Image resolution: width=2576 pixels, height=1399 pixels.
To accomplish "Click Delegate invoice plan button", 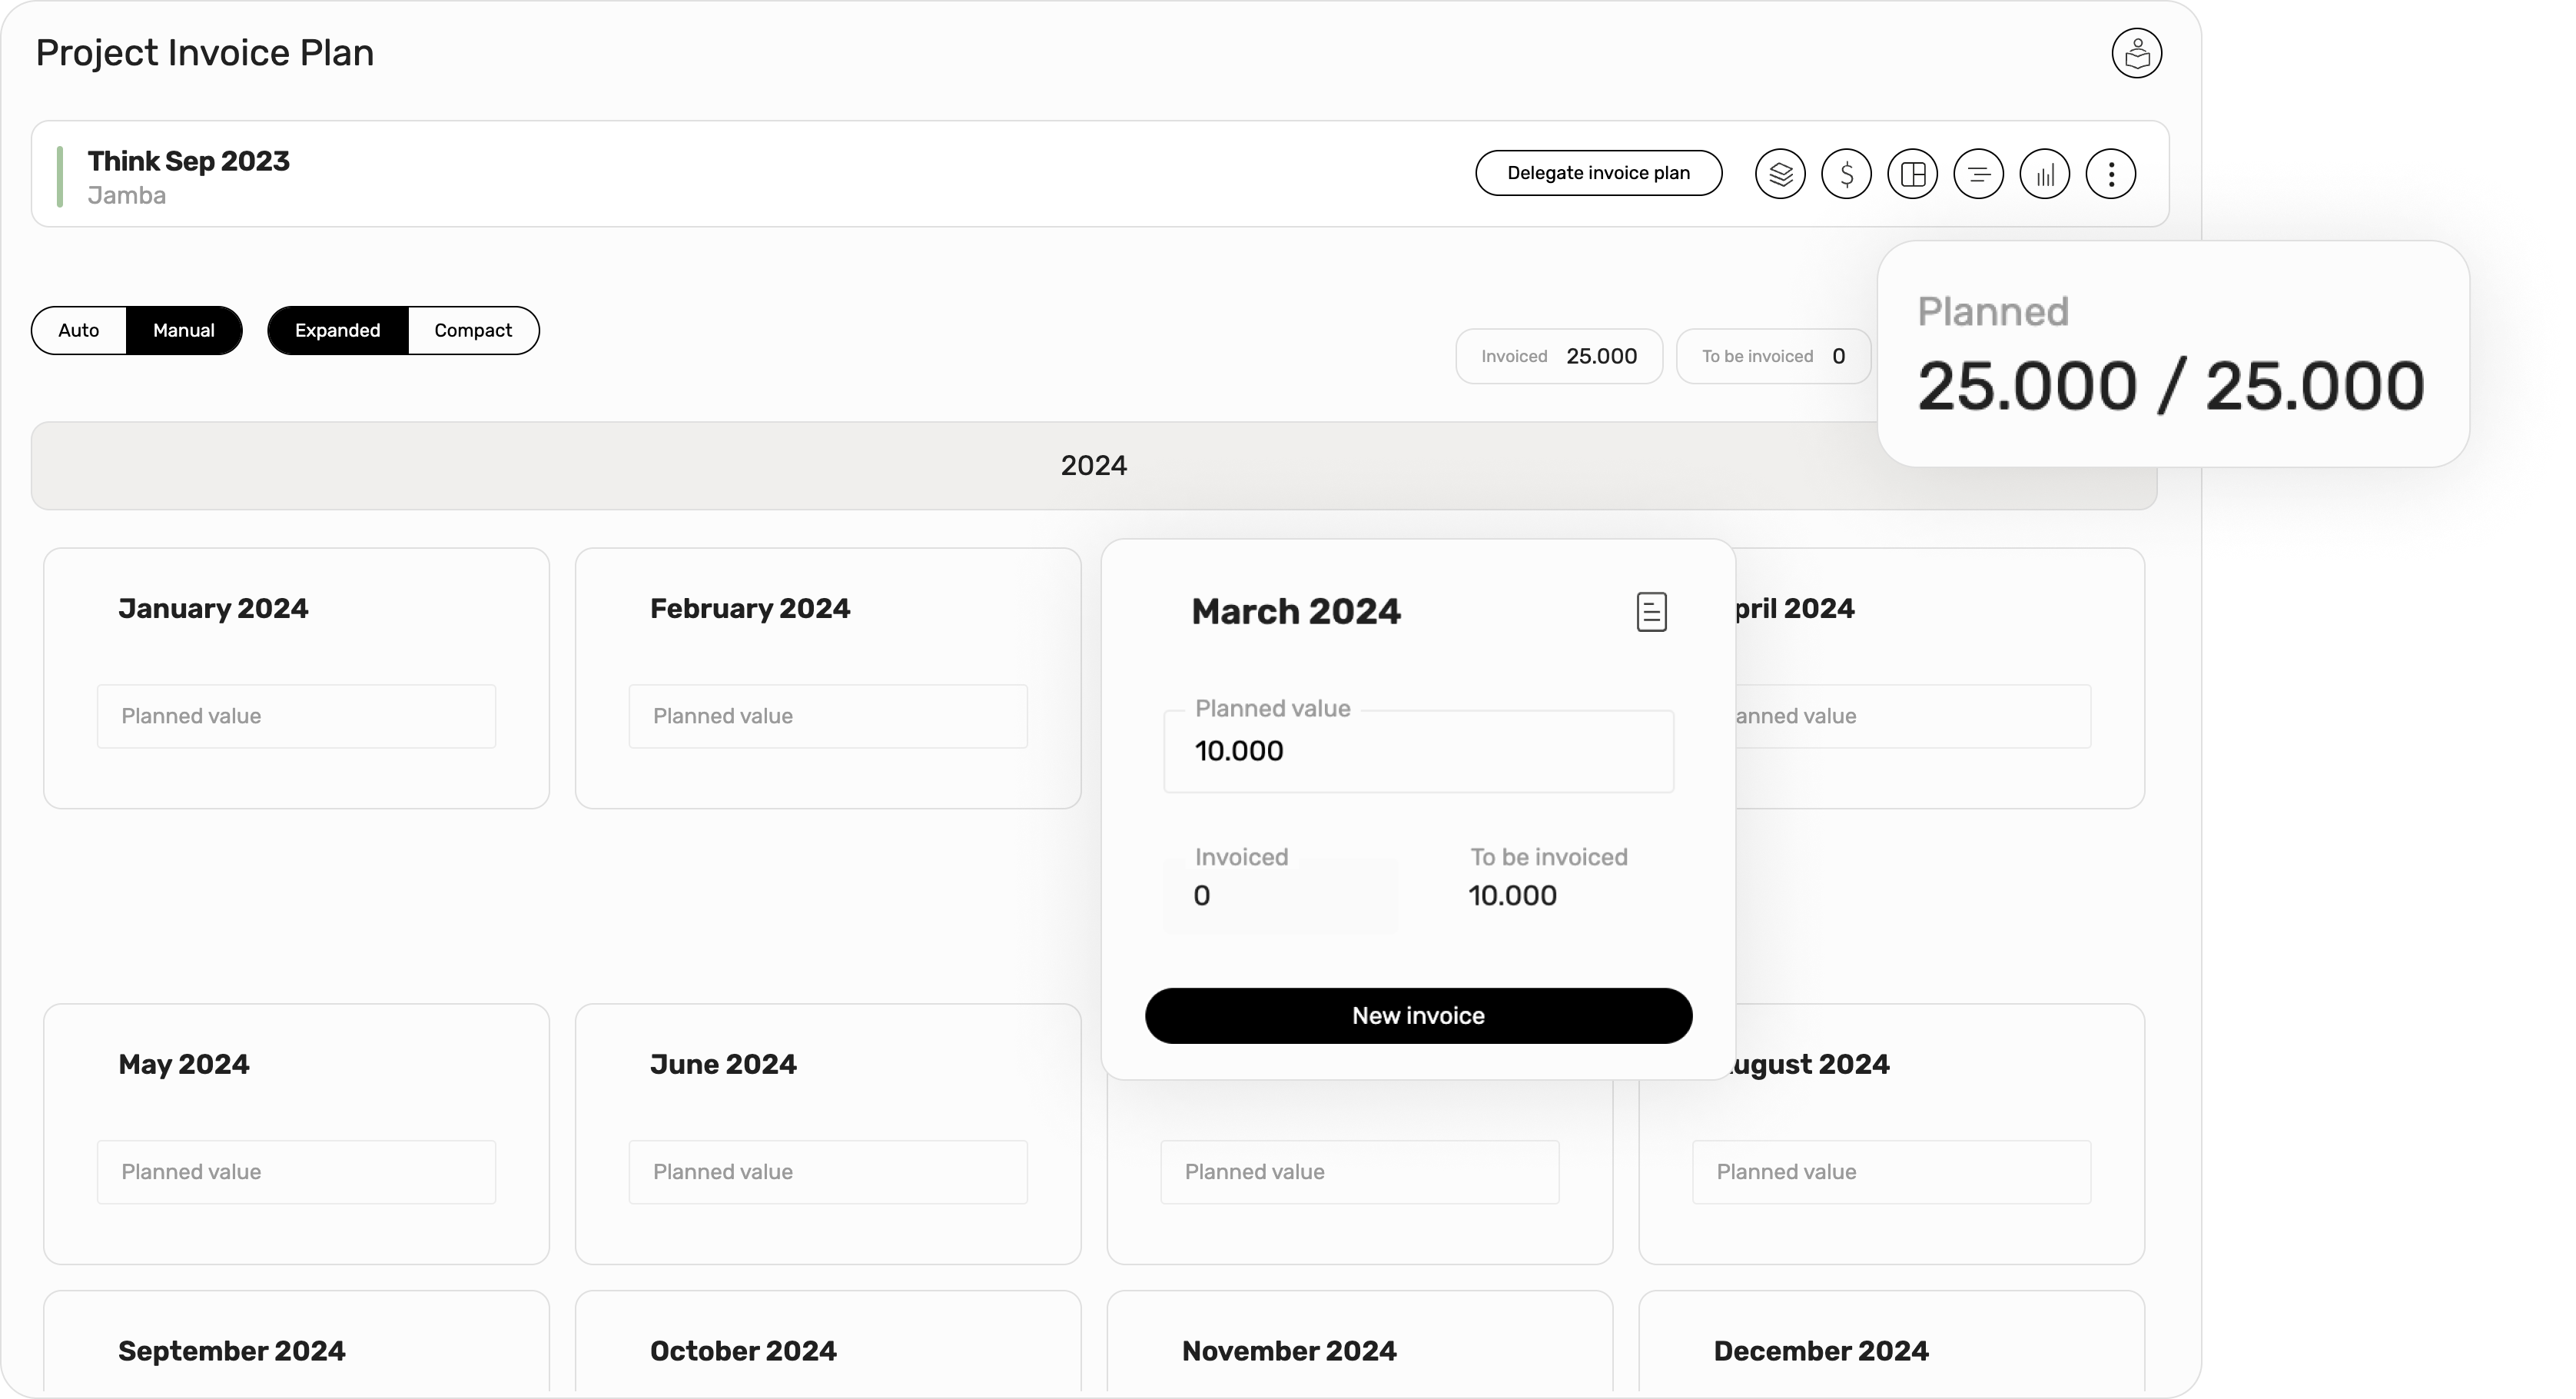I will coord(1598,173).
